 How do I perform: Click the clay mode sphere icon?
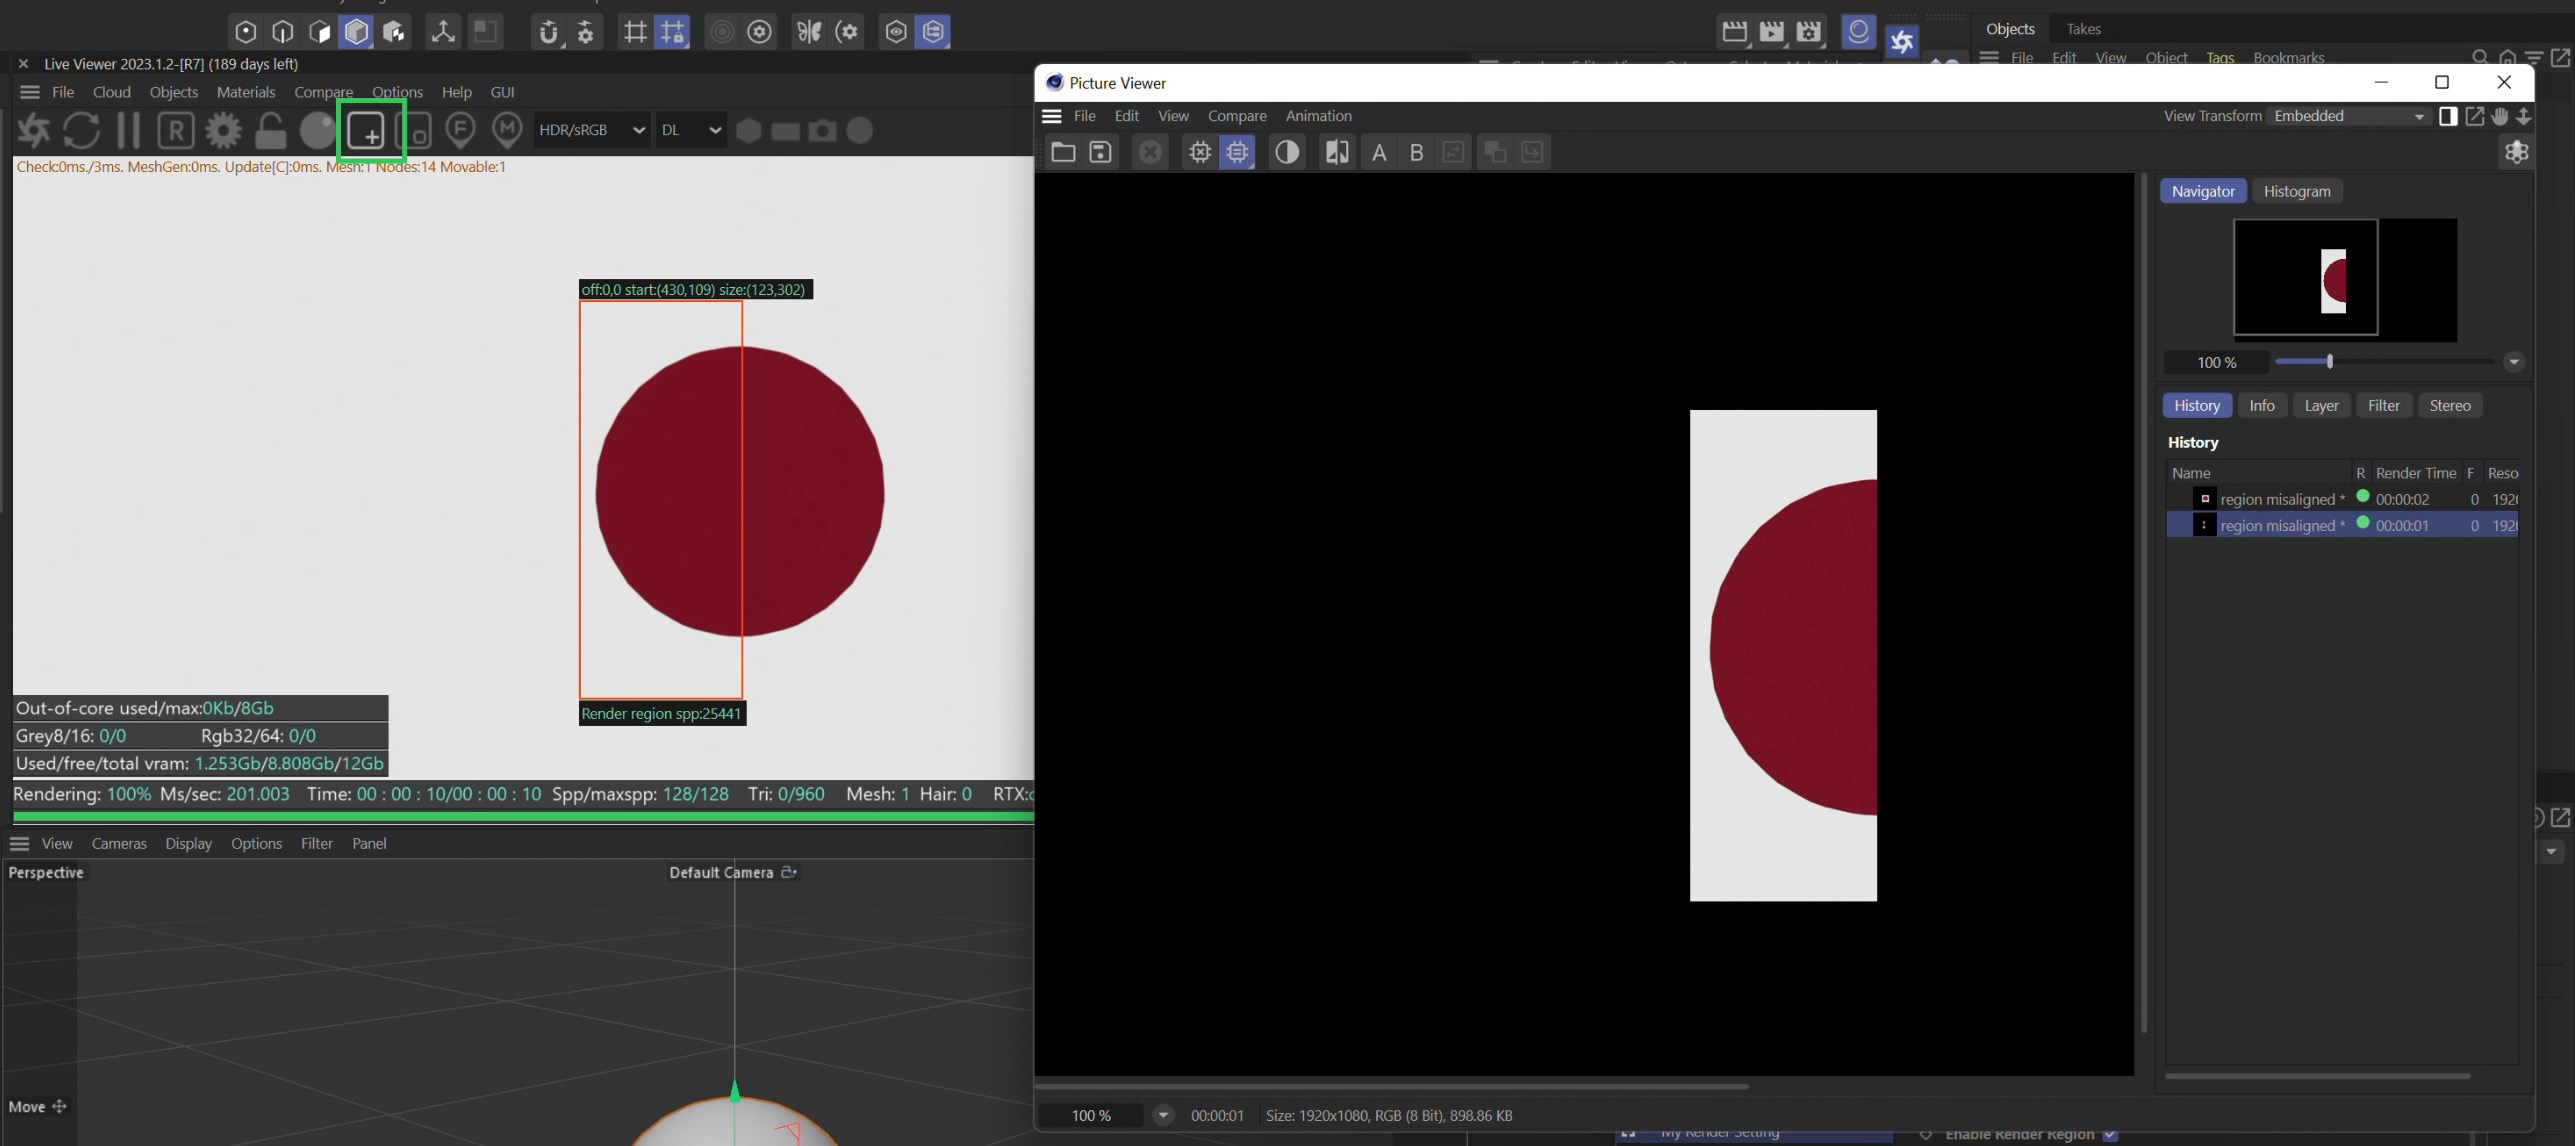318,131
